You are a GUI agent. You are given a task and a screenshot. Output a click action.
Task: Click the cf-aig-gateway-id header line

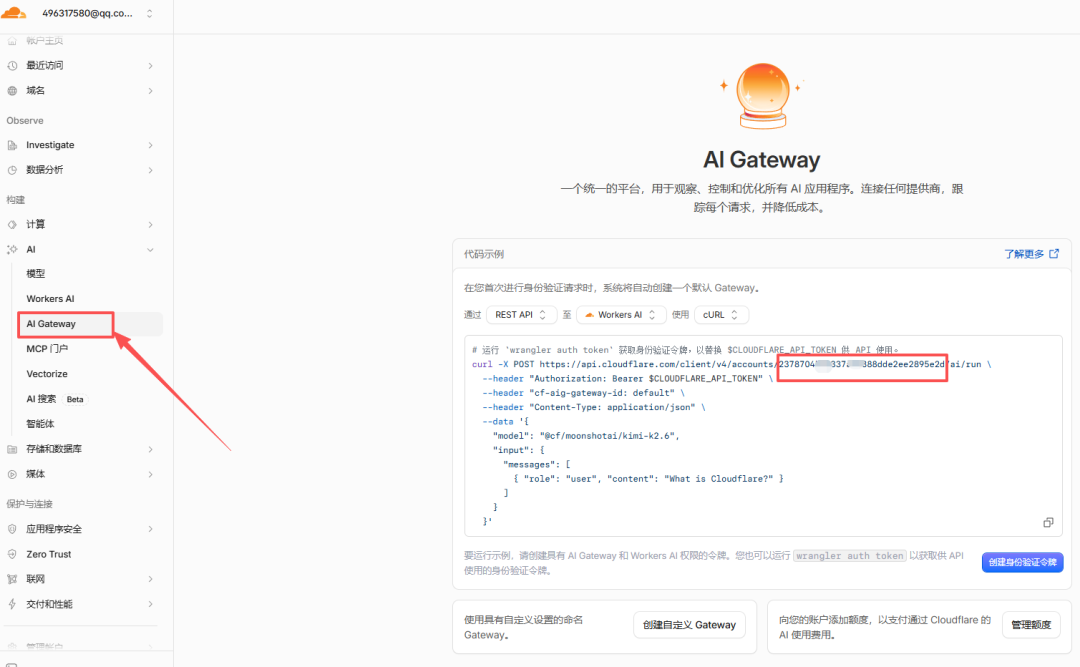coord(583,393)
